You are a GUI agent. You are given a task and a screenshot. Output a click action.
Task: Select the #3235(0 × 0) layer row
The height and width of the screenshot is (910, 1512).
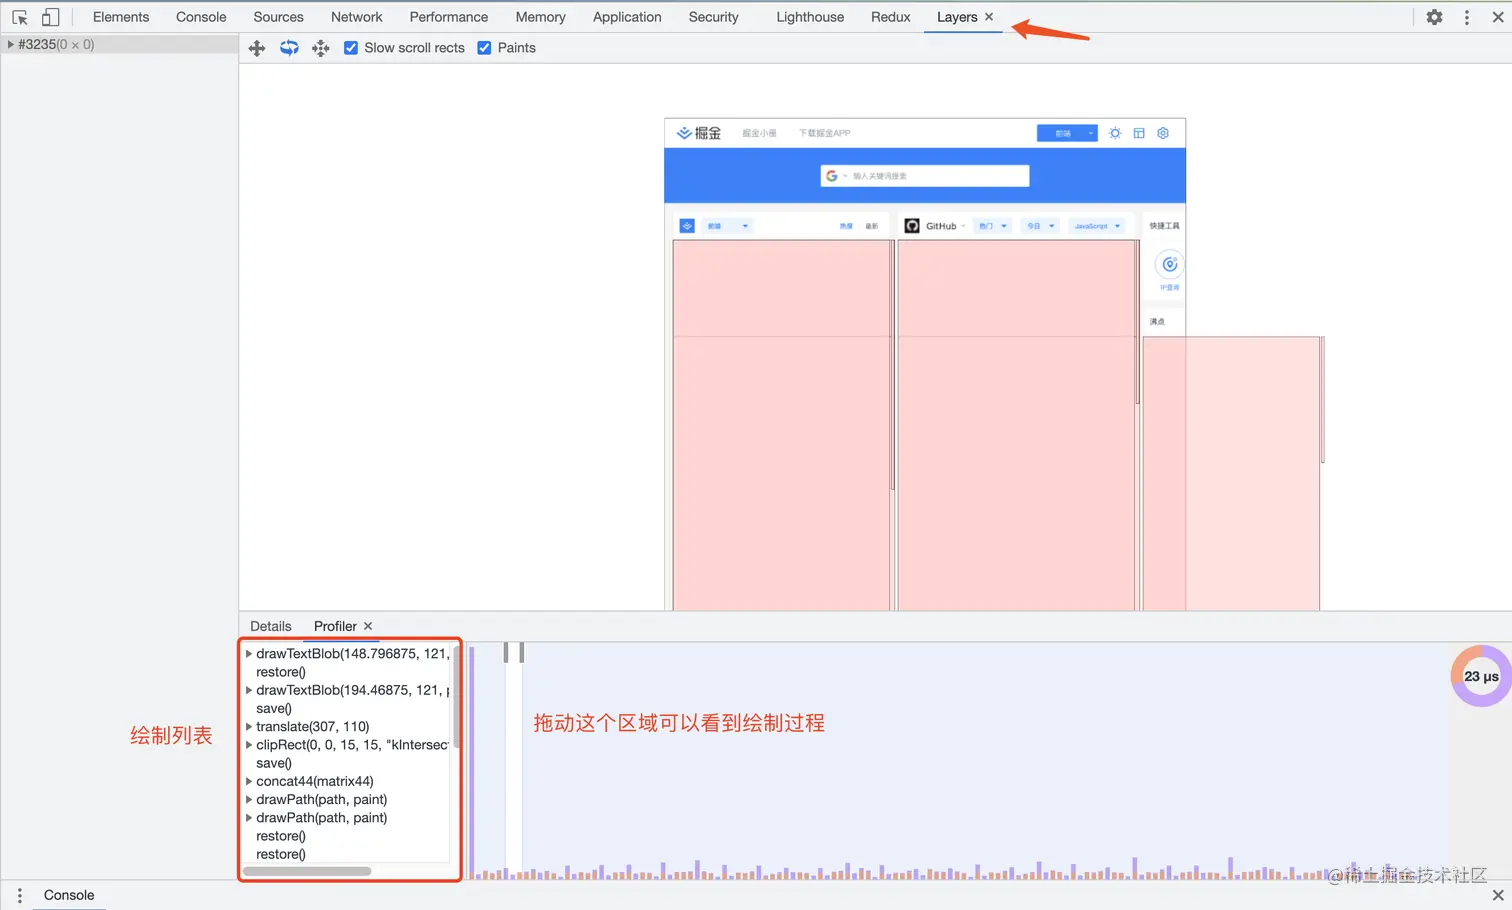(119, 44)
